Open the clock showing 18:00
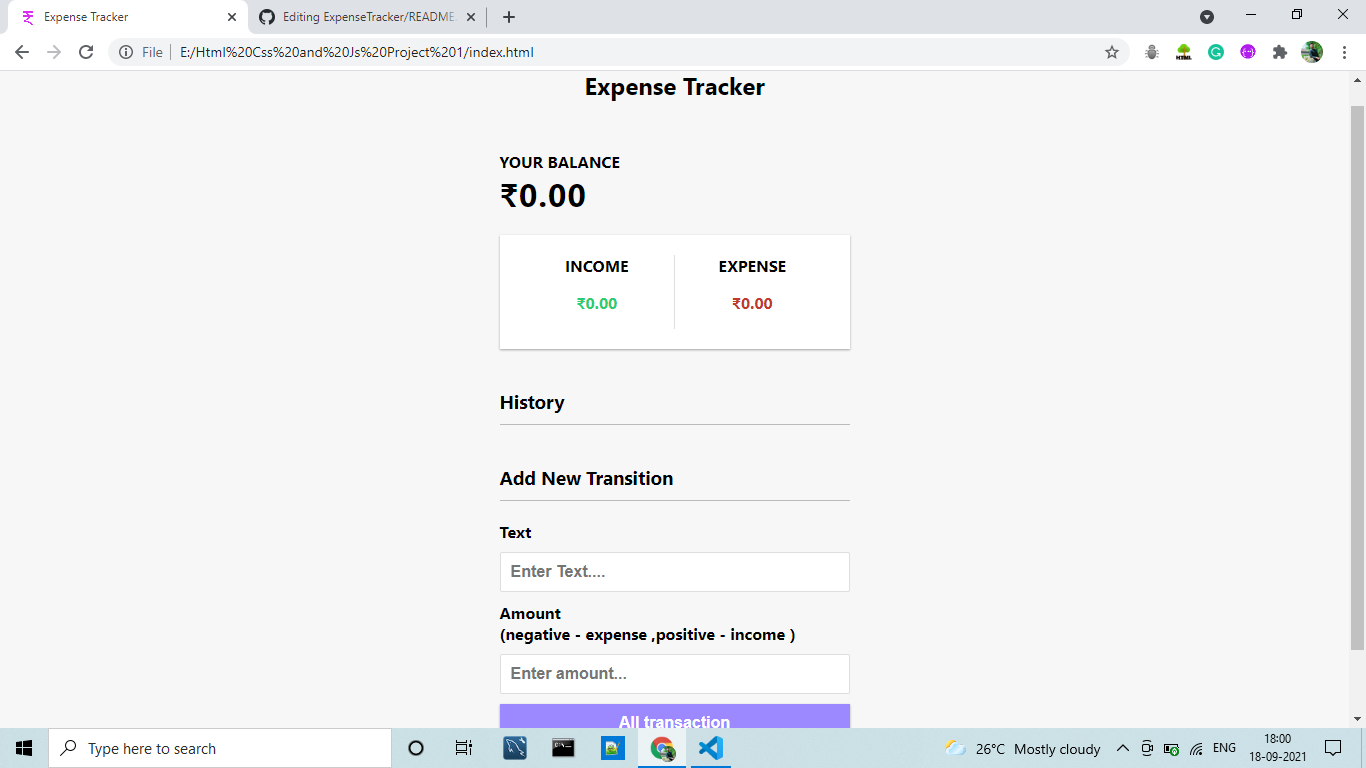This screenshot has height=768, width=1366. pos(1277,748)
